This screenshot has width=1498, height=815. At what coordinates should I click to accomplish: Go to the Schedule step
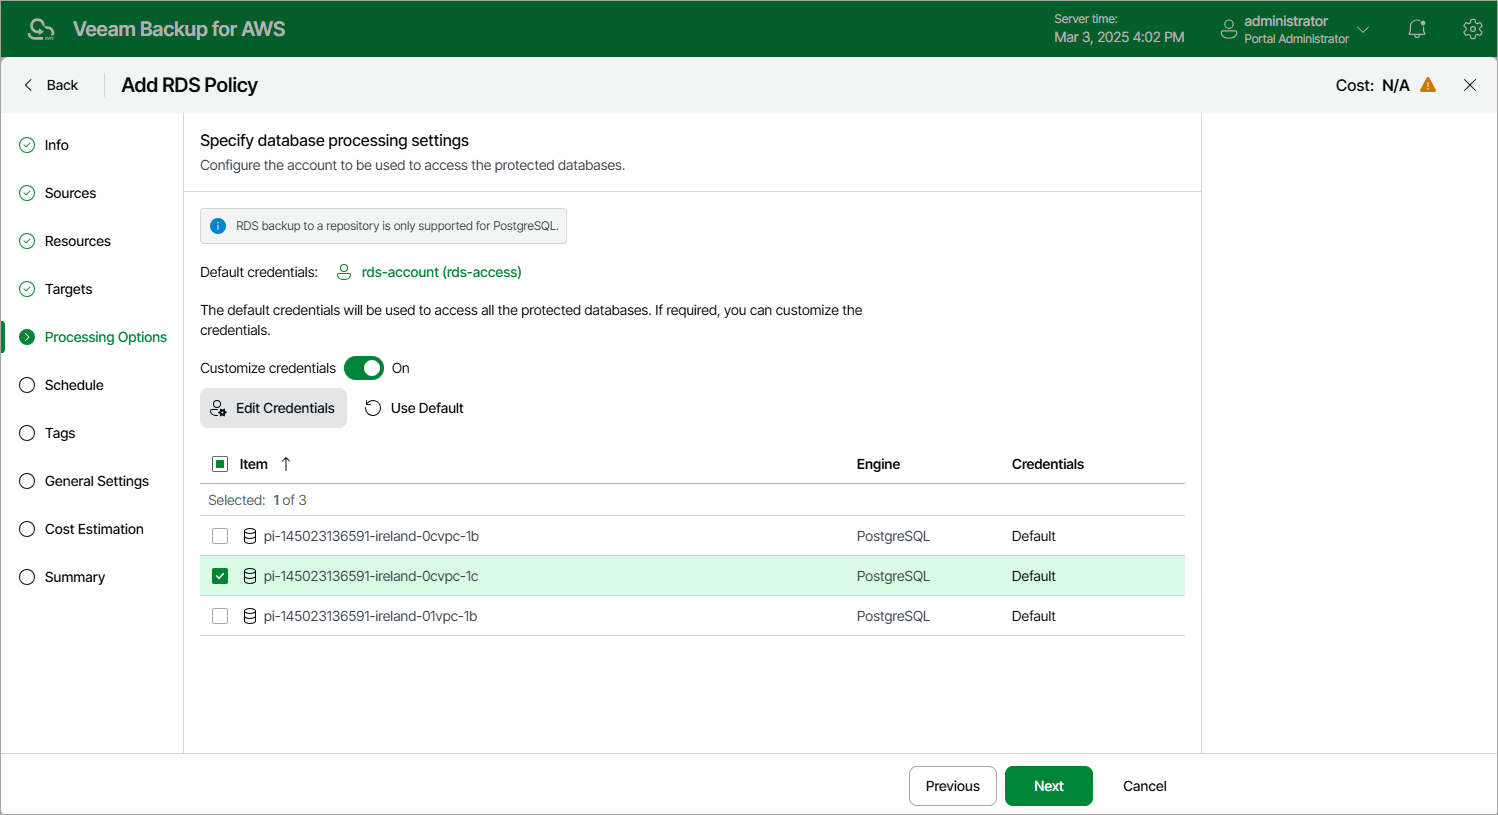tap(74, 385)
